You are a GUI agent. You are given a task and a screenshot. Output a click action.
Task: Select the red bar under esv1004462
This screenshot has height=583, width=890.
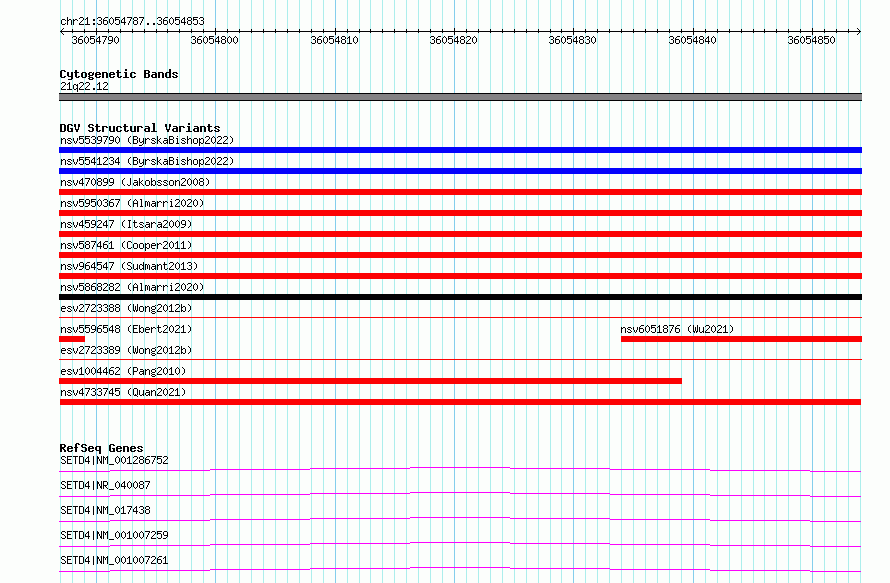click(x=370, y=381)
